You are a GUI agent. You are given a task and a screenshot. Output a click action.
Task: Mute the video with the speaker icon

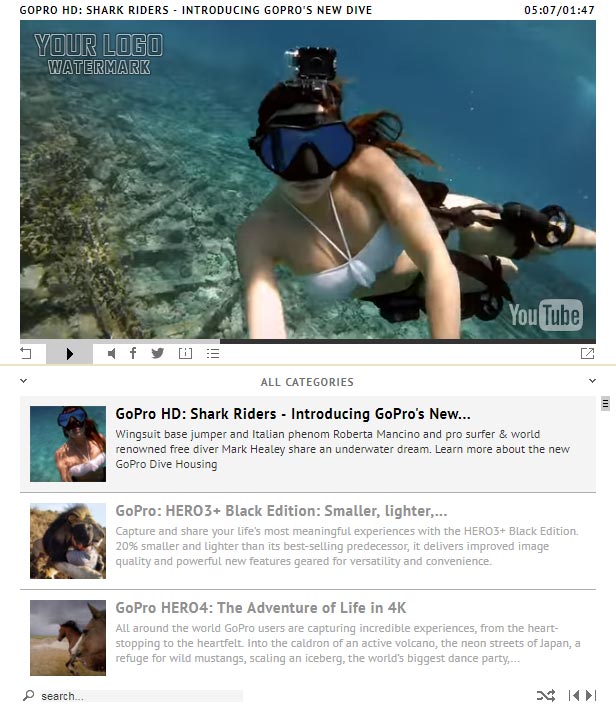[111, 353]
